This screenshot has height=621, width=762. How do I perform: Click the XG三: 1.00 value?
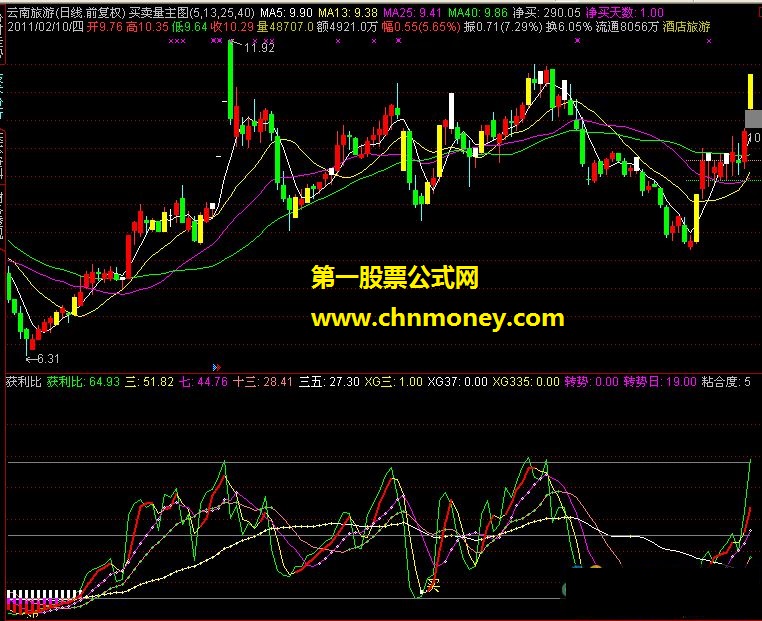click(394, 381)
